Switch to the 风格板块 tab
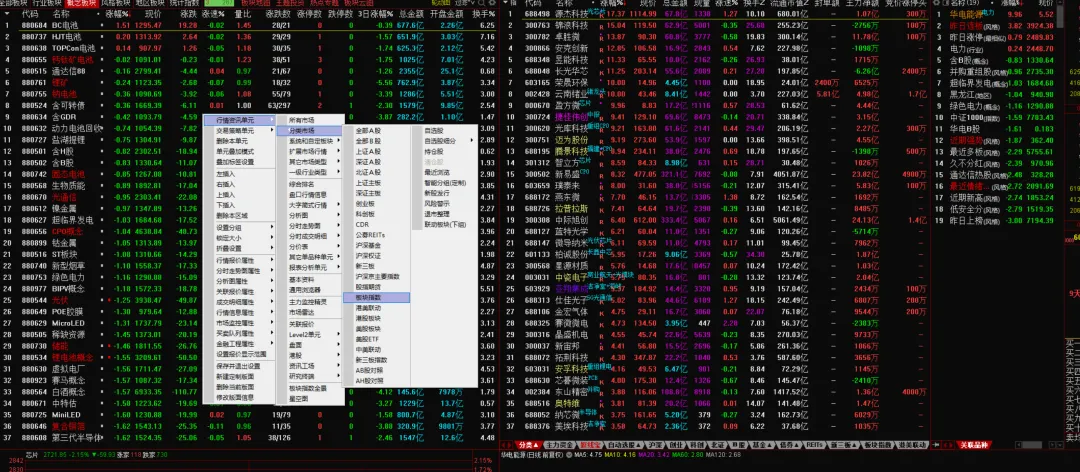1080x472 pixels. point(115,3)
